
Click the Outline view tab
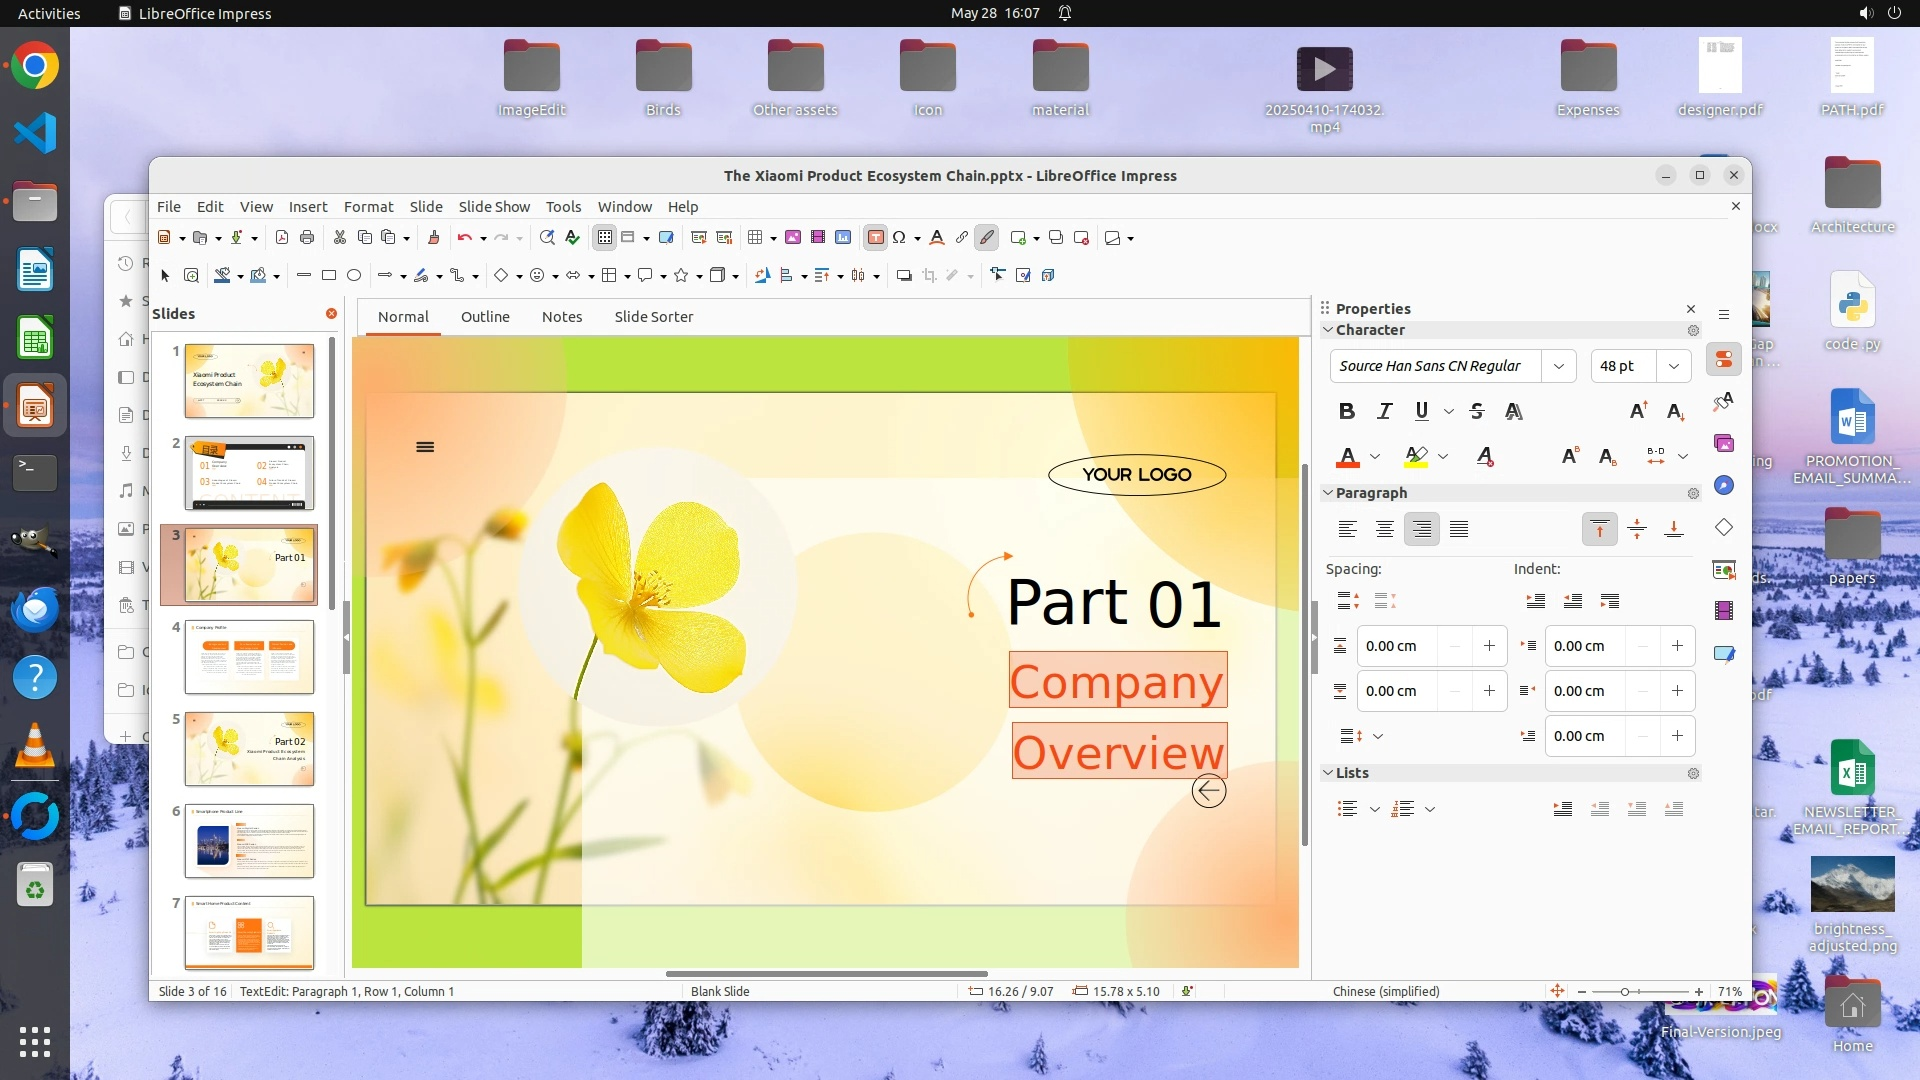coord(485,316)
